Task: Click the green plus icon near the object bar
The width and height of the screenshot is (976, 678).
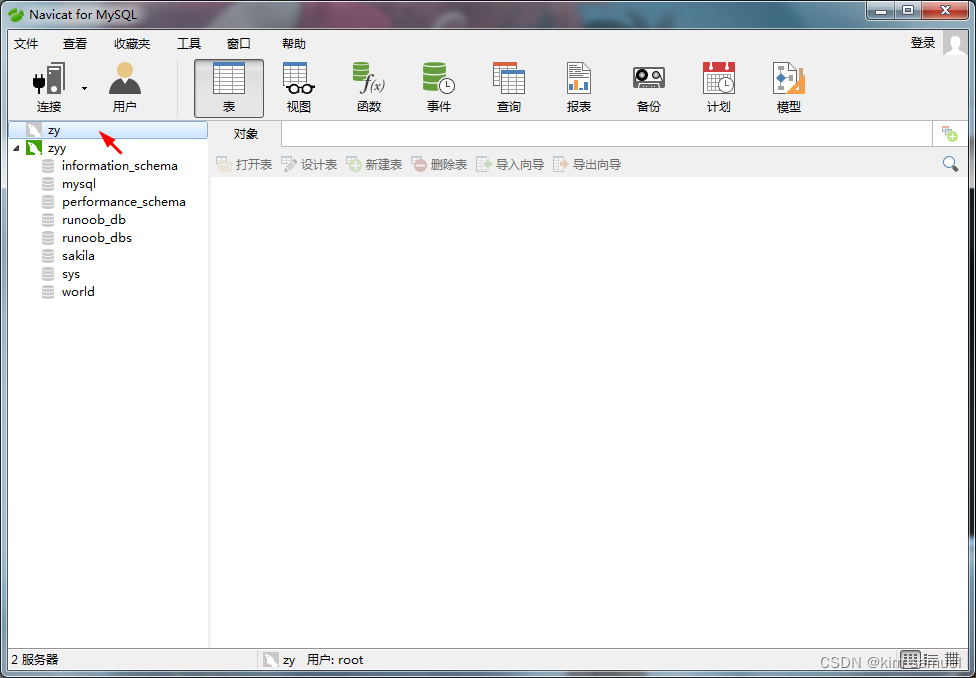Action: pos(948,133)
